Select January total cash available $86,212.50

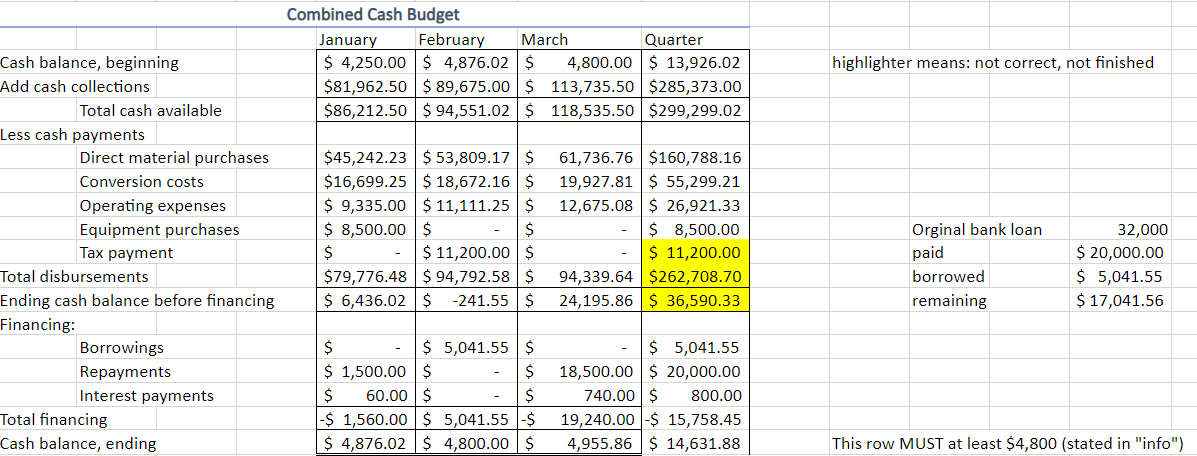(367, 110)
